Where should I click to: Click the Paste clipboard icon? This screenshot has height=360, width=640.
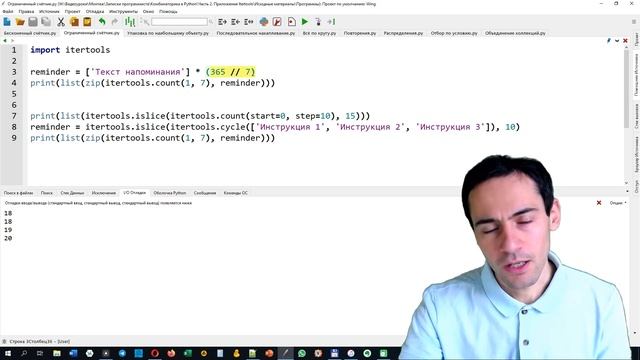point(87,22)
